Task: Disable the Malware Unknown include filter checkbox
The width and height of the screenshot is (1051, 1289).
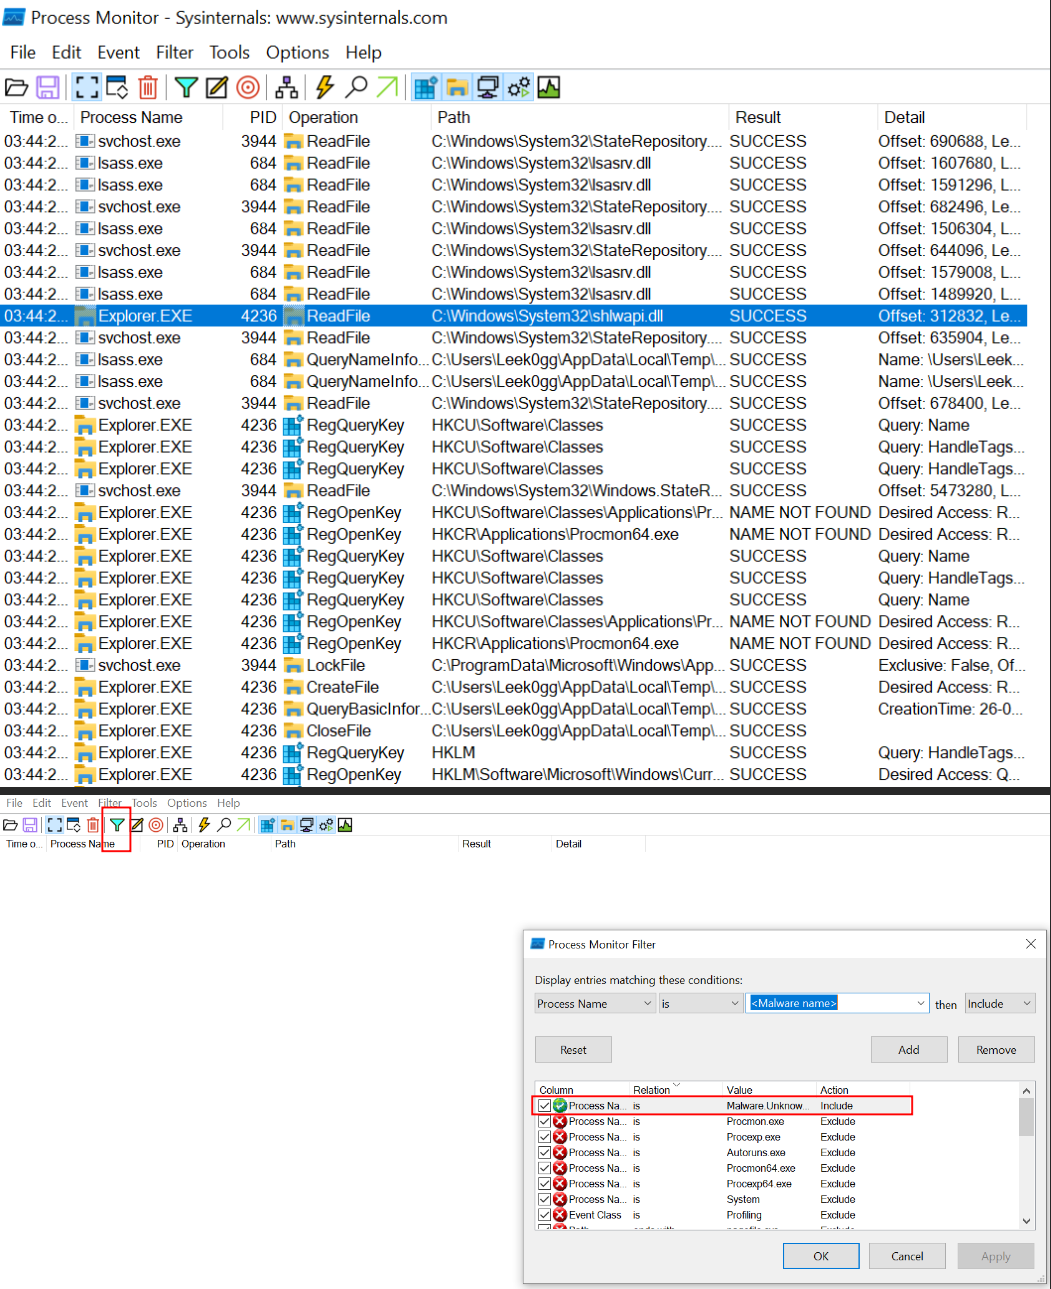Action: click(x=544, y=1106)
